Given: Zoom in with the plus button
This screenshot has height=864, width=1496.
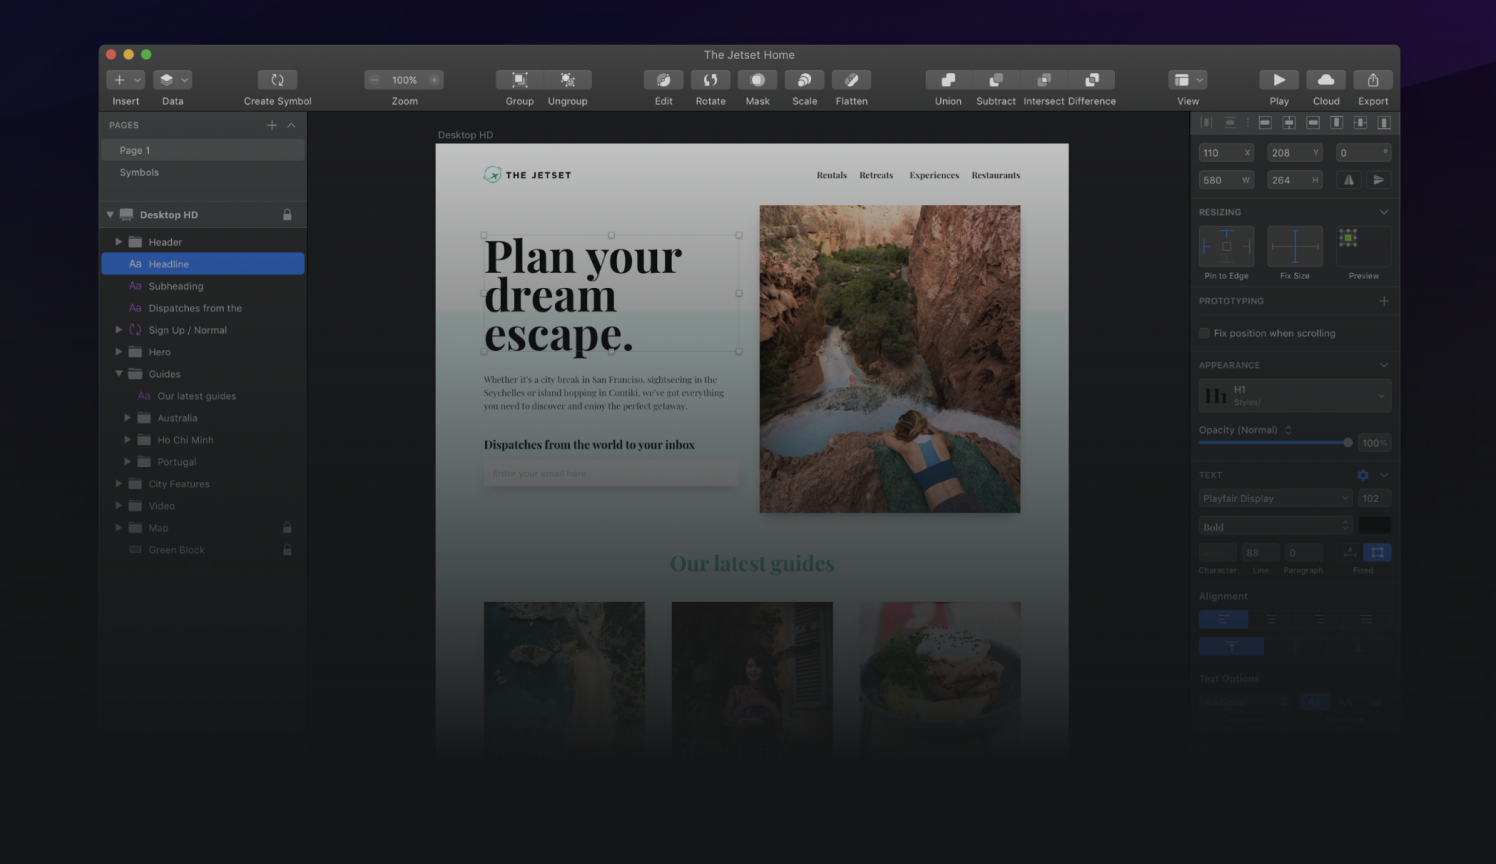Looking at the screenshot, I should 434,80.
